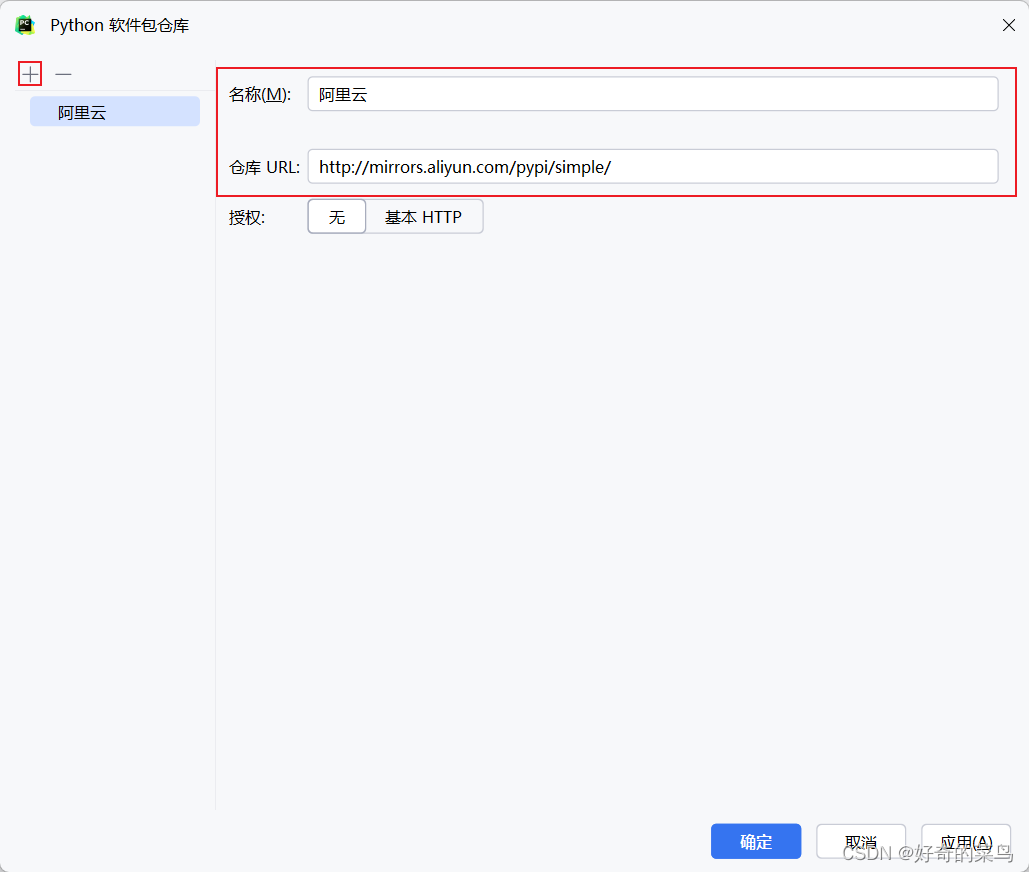This screenshot has height=872, width=1029.
Task: Remove selected repository with minus icon
Action: point(63,74)
